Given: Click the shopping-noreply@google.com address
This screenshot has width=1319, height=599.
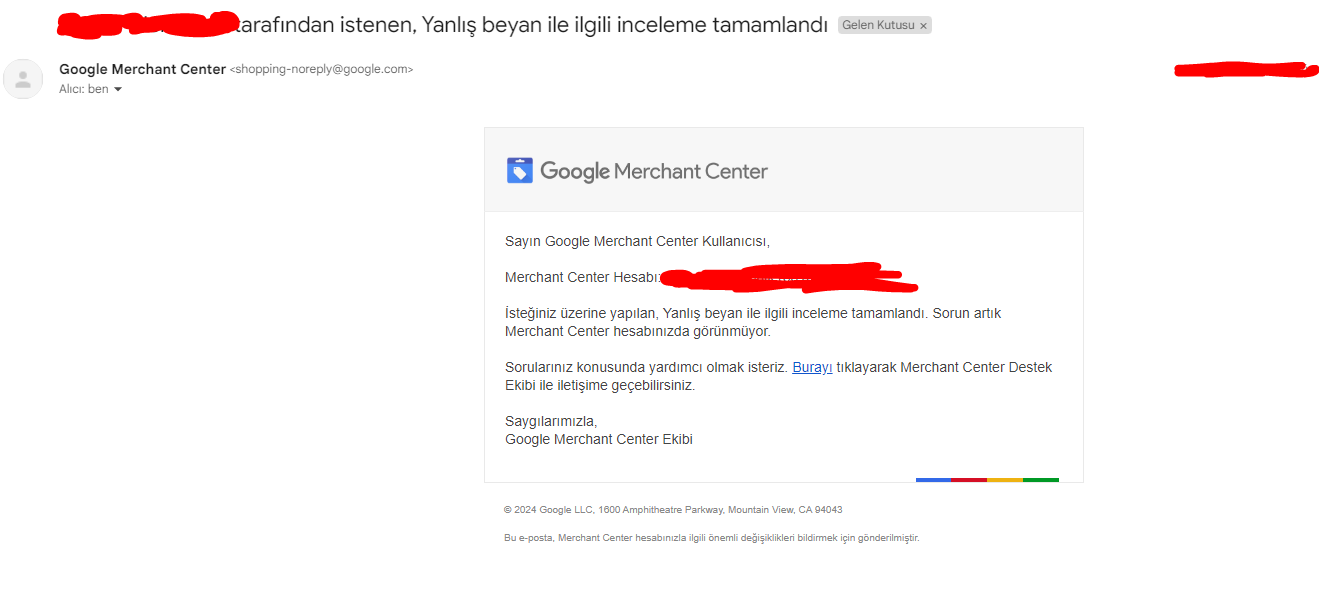Looking at the screenshot, I should (321, 69).
